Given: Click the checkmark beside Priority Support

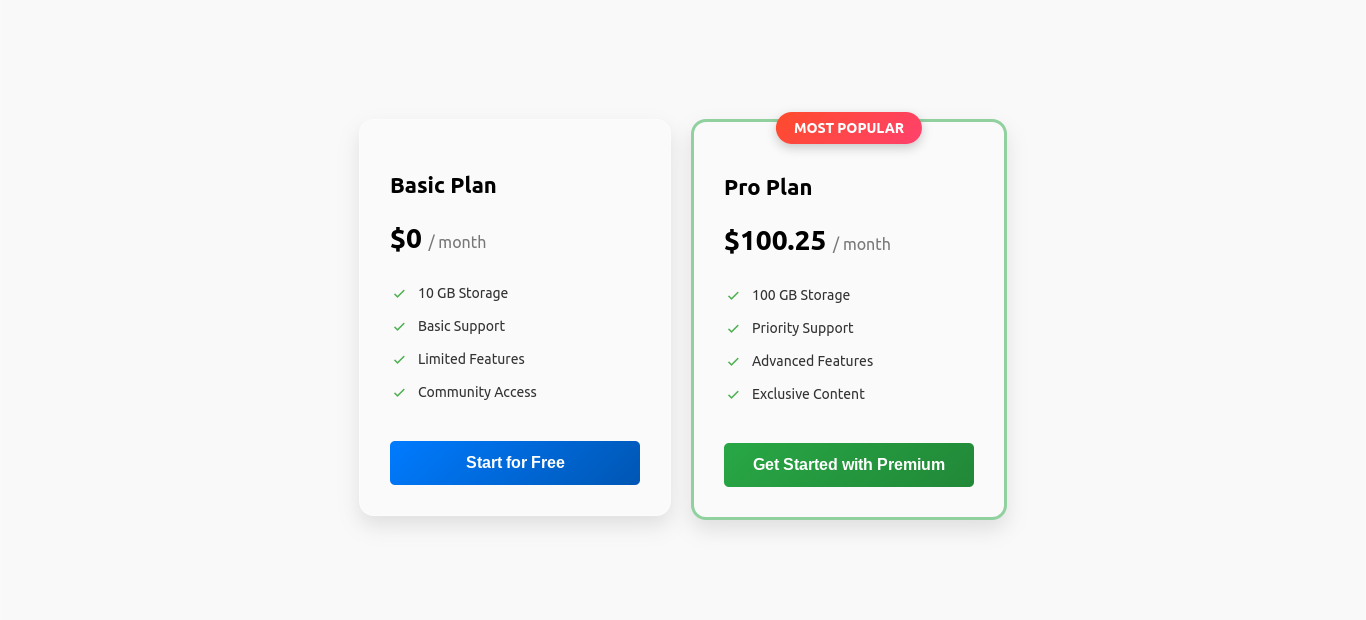Looking at the screenshot, I should click(x=732, y=328).
